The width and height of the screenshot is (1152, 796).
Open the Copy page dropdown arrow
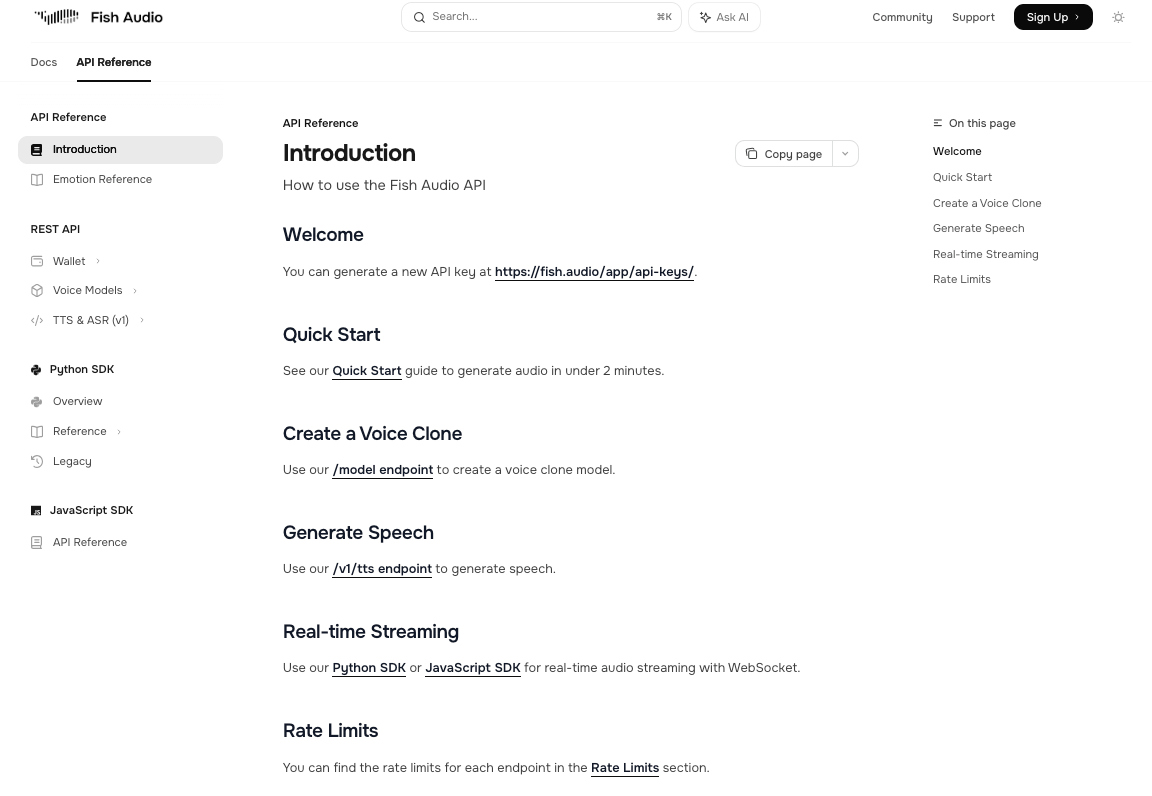tap(845, 154)
